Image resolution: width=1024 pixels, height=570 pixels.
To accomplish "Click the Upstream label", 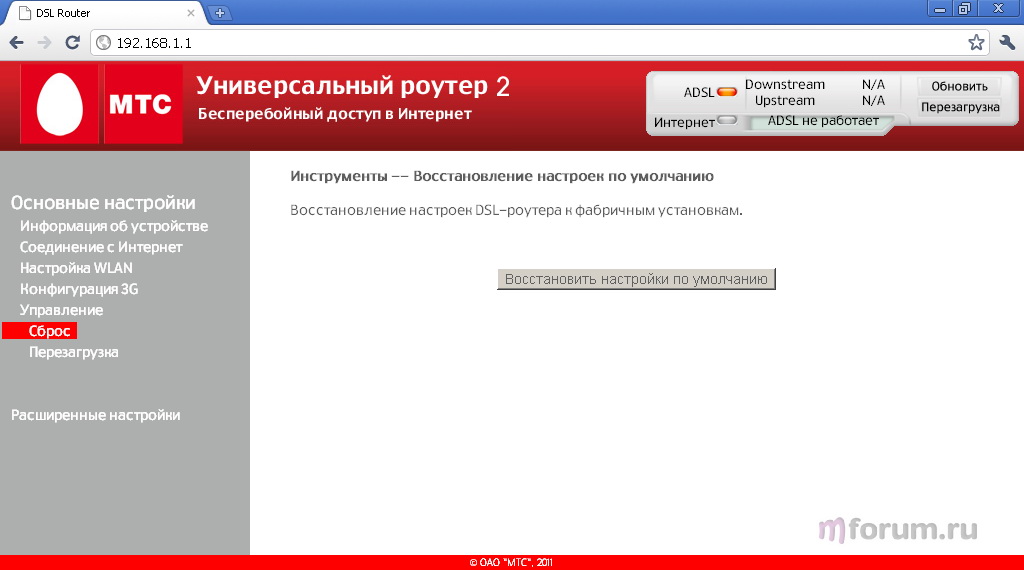I will (784, 101).
